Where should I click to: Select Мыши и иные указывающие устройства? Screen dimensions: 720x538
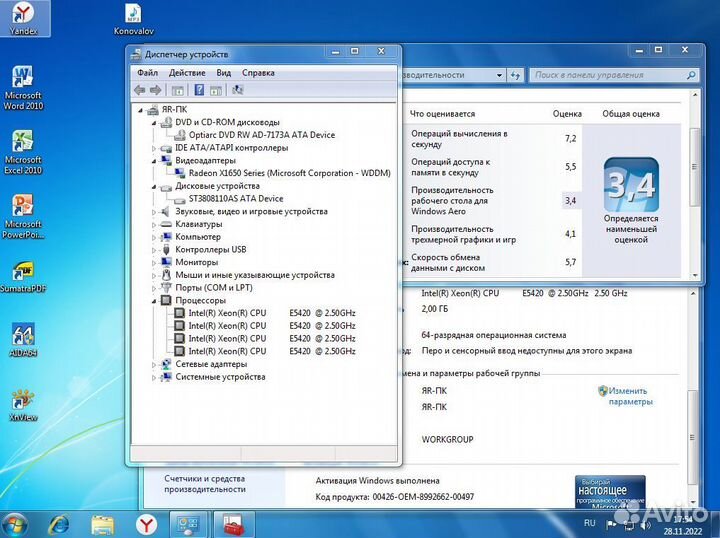(x=255, y=275)
